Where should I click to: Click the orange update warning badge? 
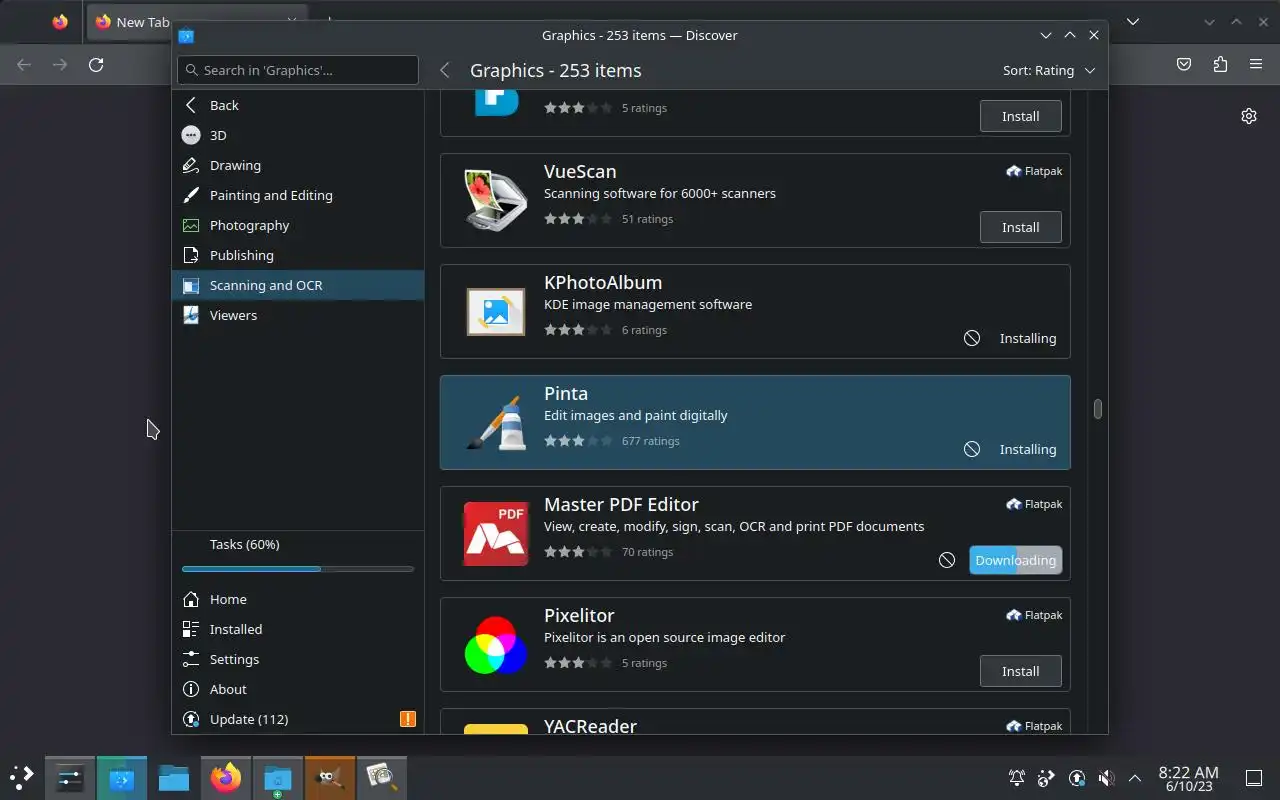pyautogui.click(x=407, y=719)
